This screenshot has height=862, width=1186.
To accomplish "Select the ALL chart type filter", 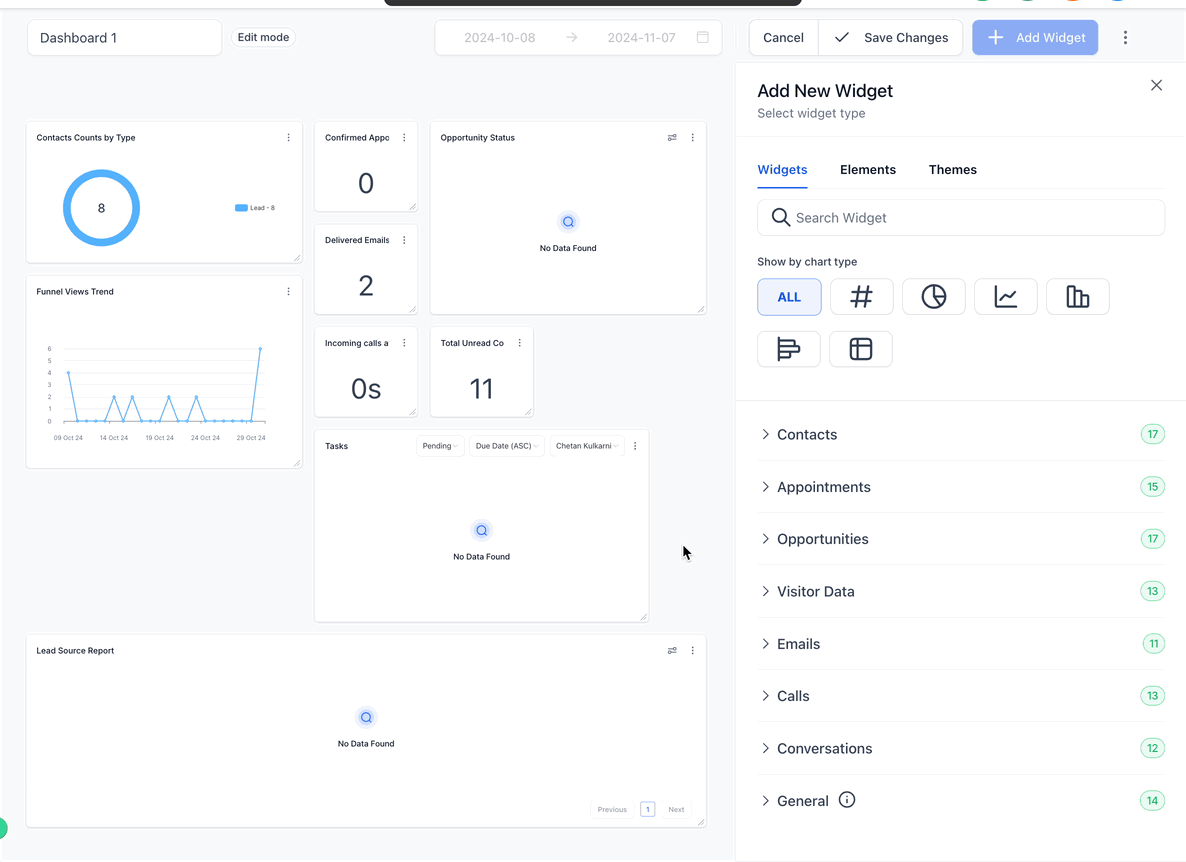I will (789, 296).
